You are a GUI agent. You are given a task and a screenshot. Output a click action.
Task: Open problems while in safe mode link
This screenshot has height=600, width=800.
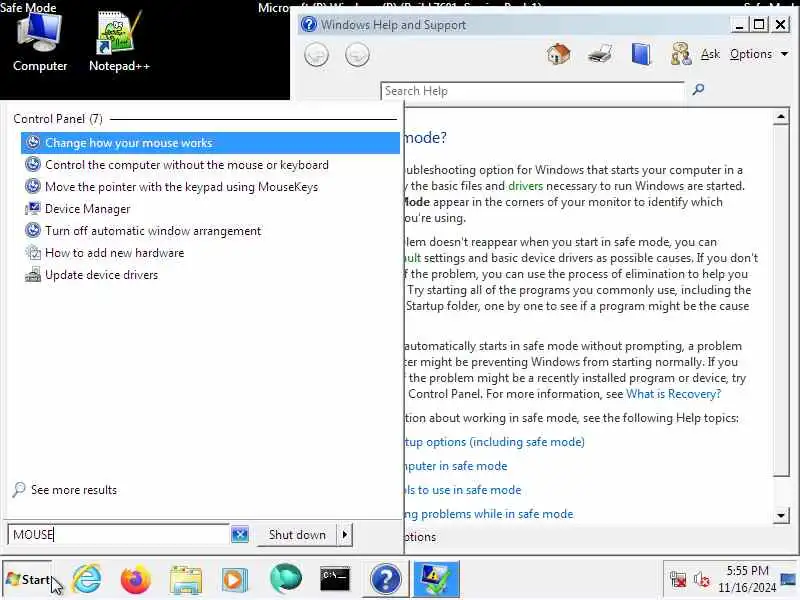pos(489,514)
